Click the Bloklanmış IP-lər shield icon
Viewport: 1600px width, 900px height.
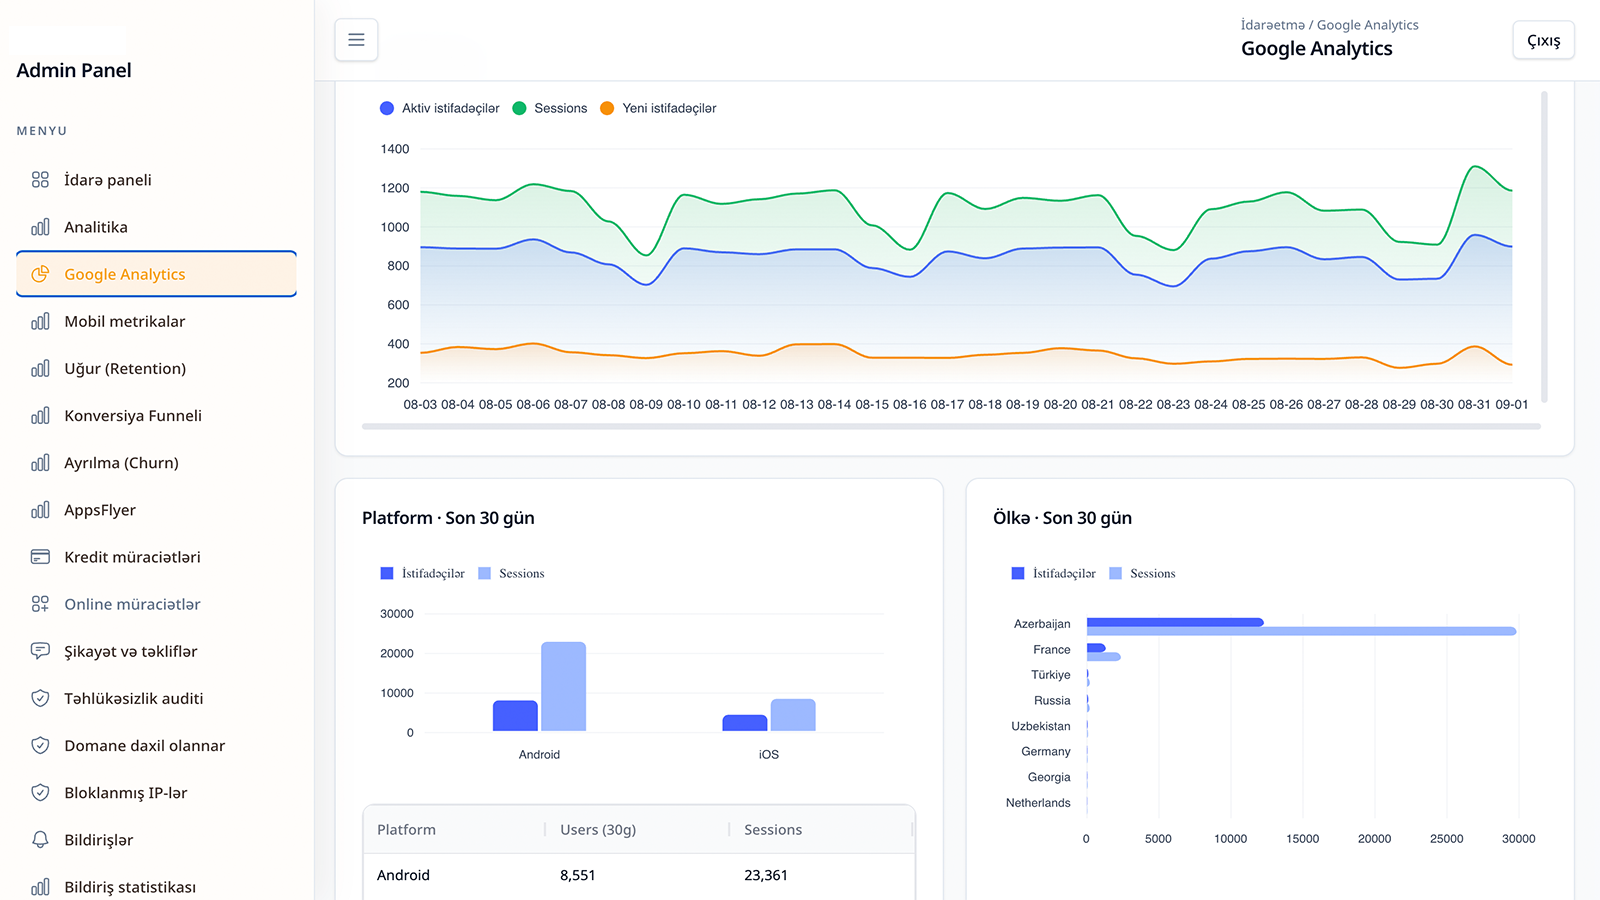(x=40, y=792)
